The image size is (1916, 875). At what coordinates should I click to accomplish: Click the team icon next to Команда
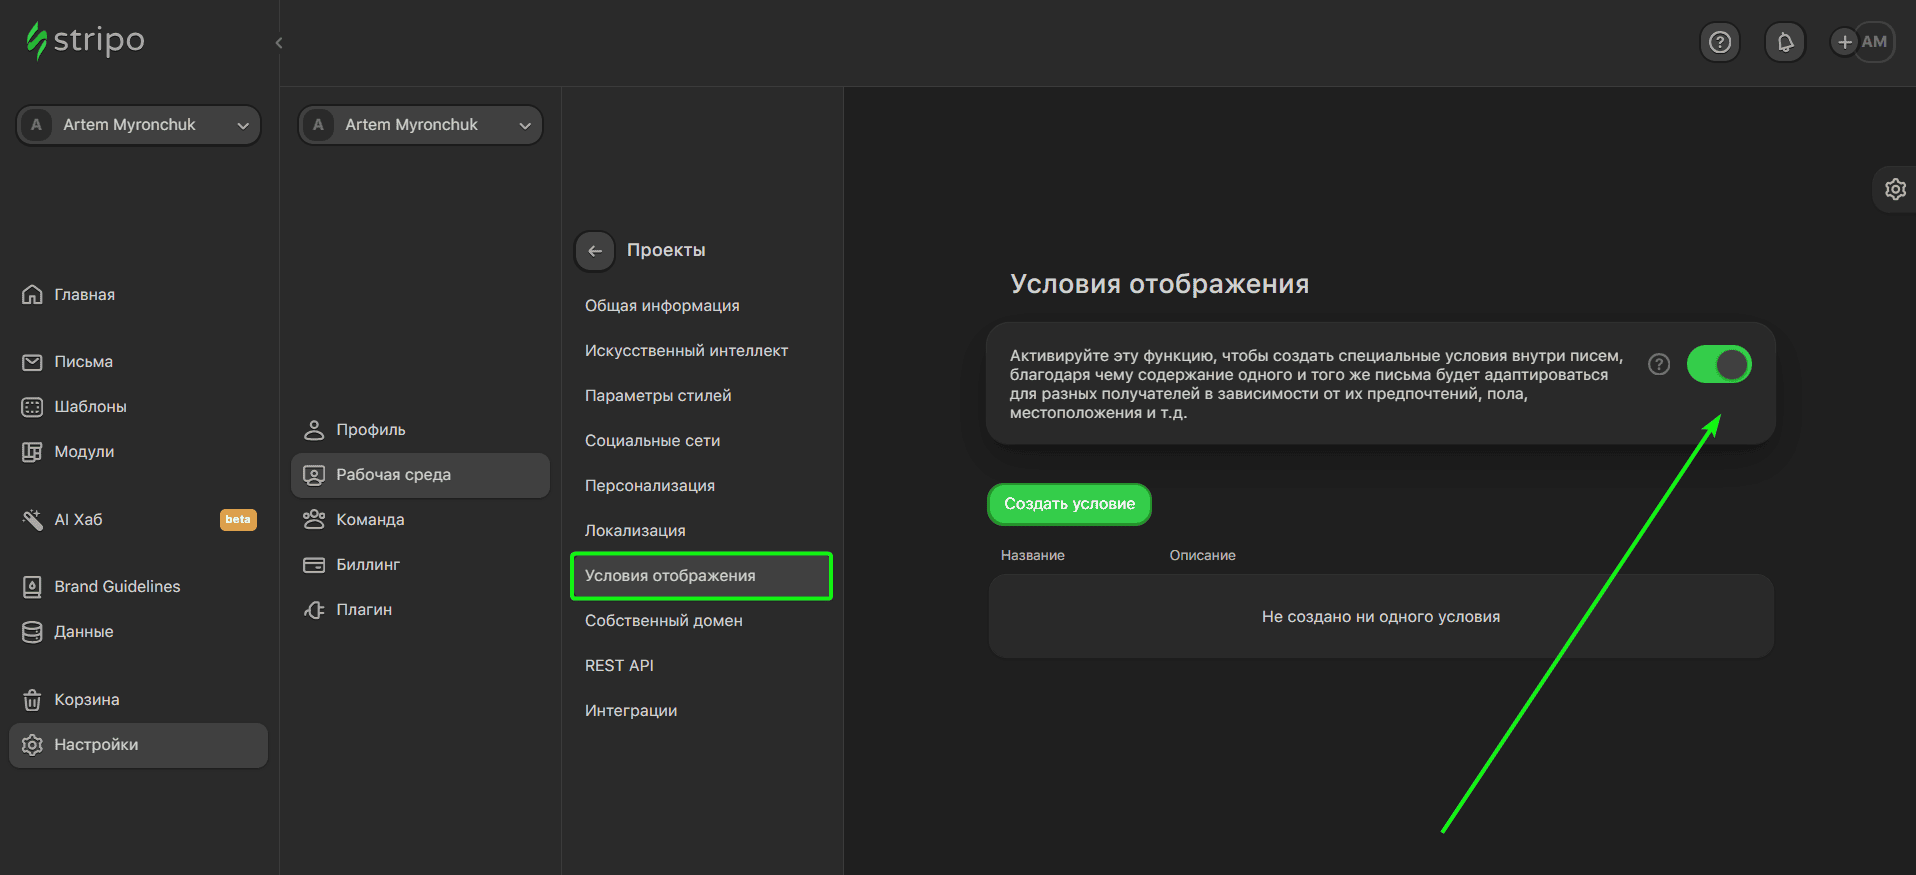point(314,520)
